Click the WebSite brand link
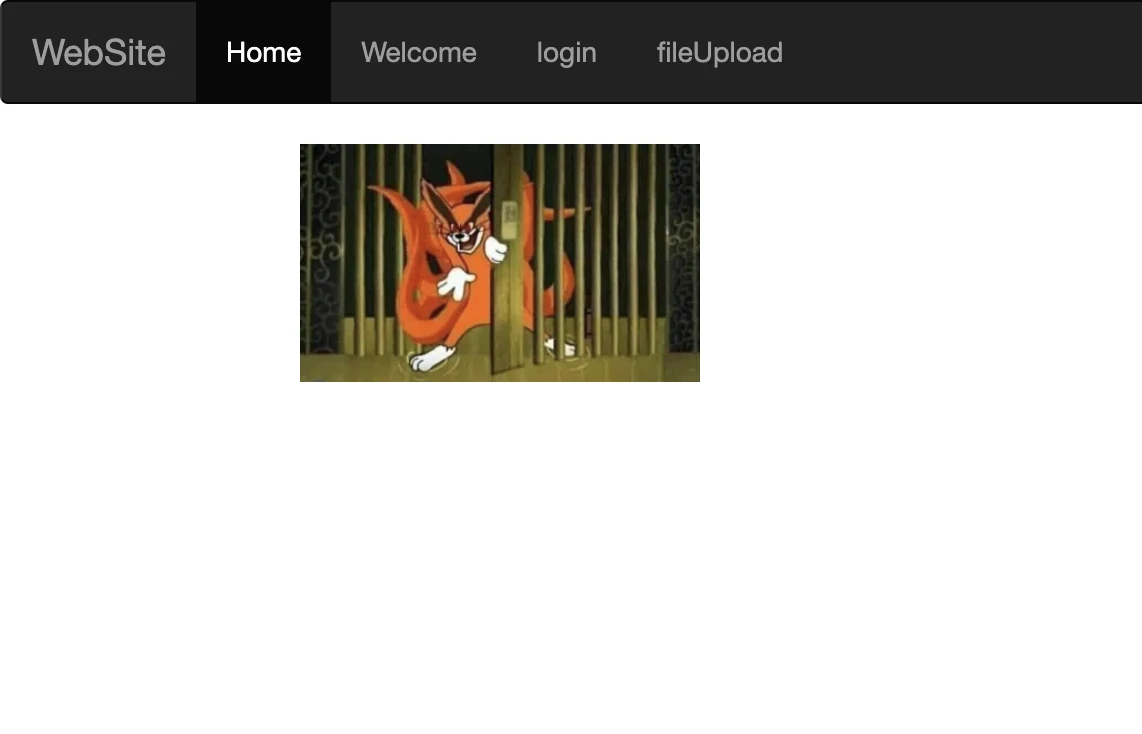Screen dimensions: 1142x734 pyautogui.click(x=98, y=52)
